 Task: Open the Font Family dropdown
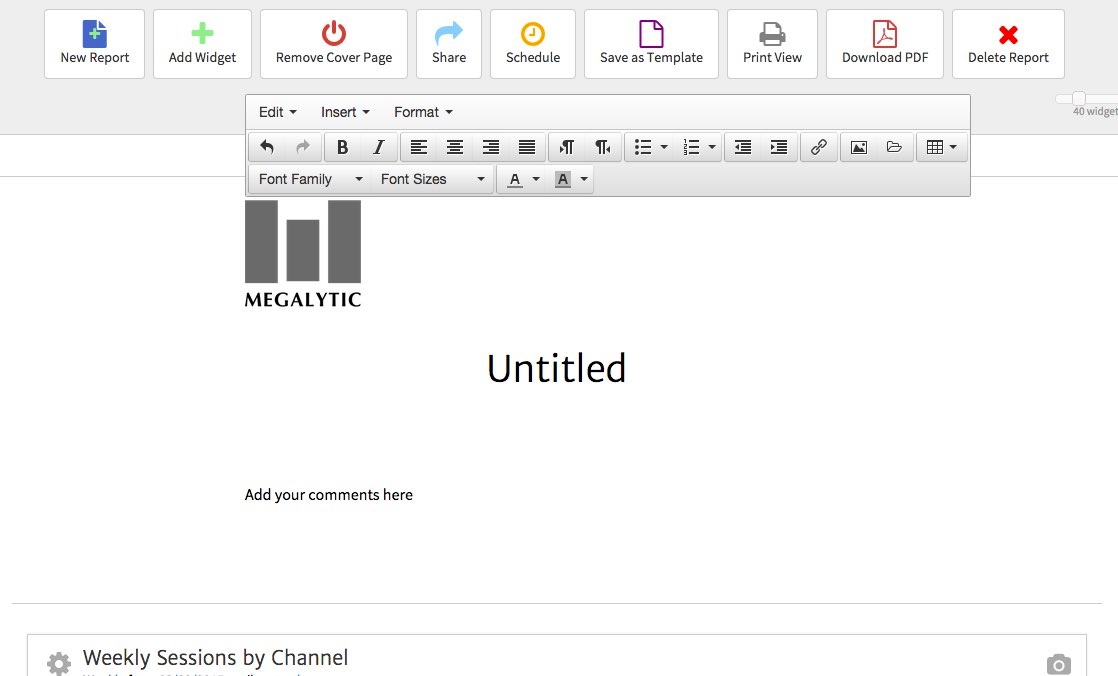pyautogui.click(x=308, y=179)
